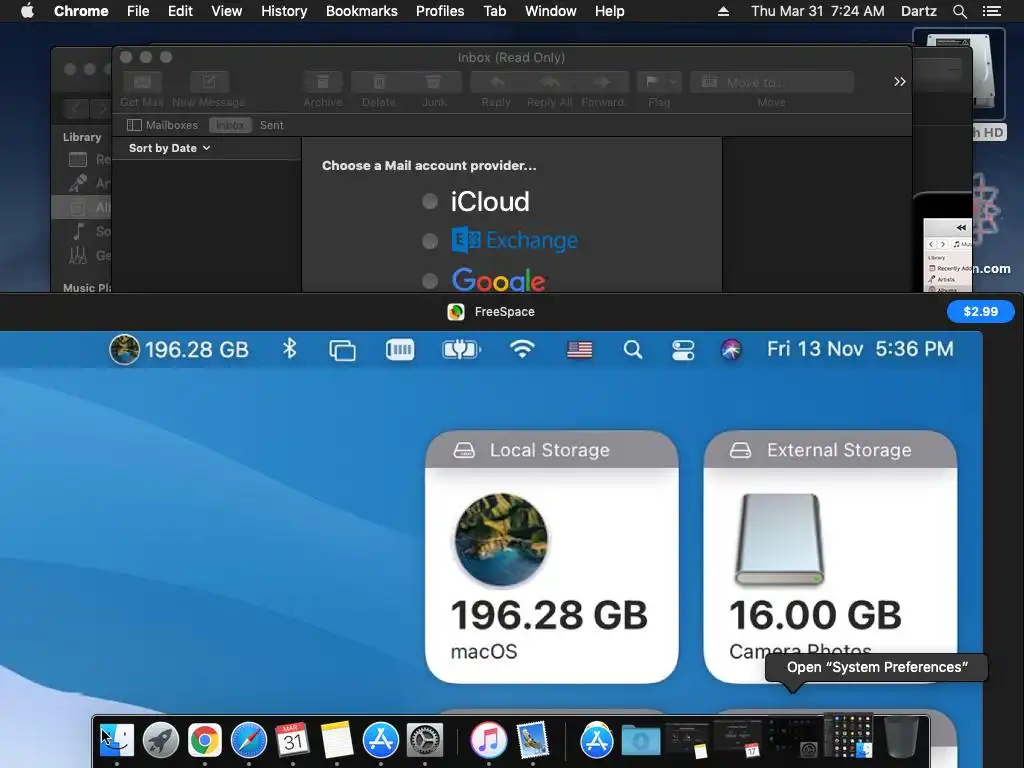Open the Trash in the Dock
Image resolution: width=1024 pixels, height=768 pixels.
(x=902, y=739)
